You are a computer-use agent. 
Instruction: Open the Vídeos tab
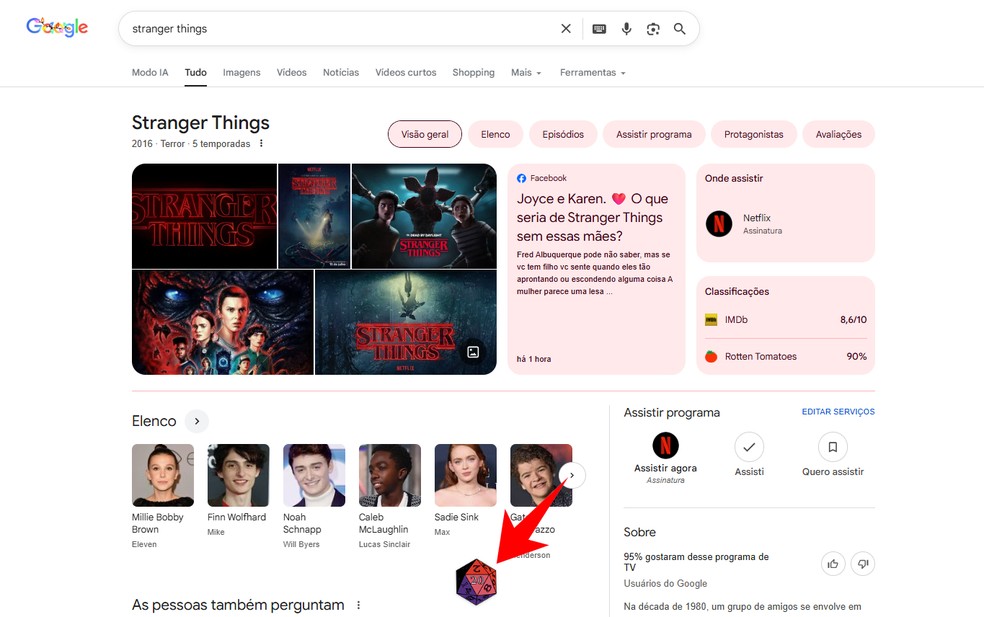(x=292, y=72)
